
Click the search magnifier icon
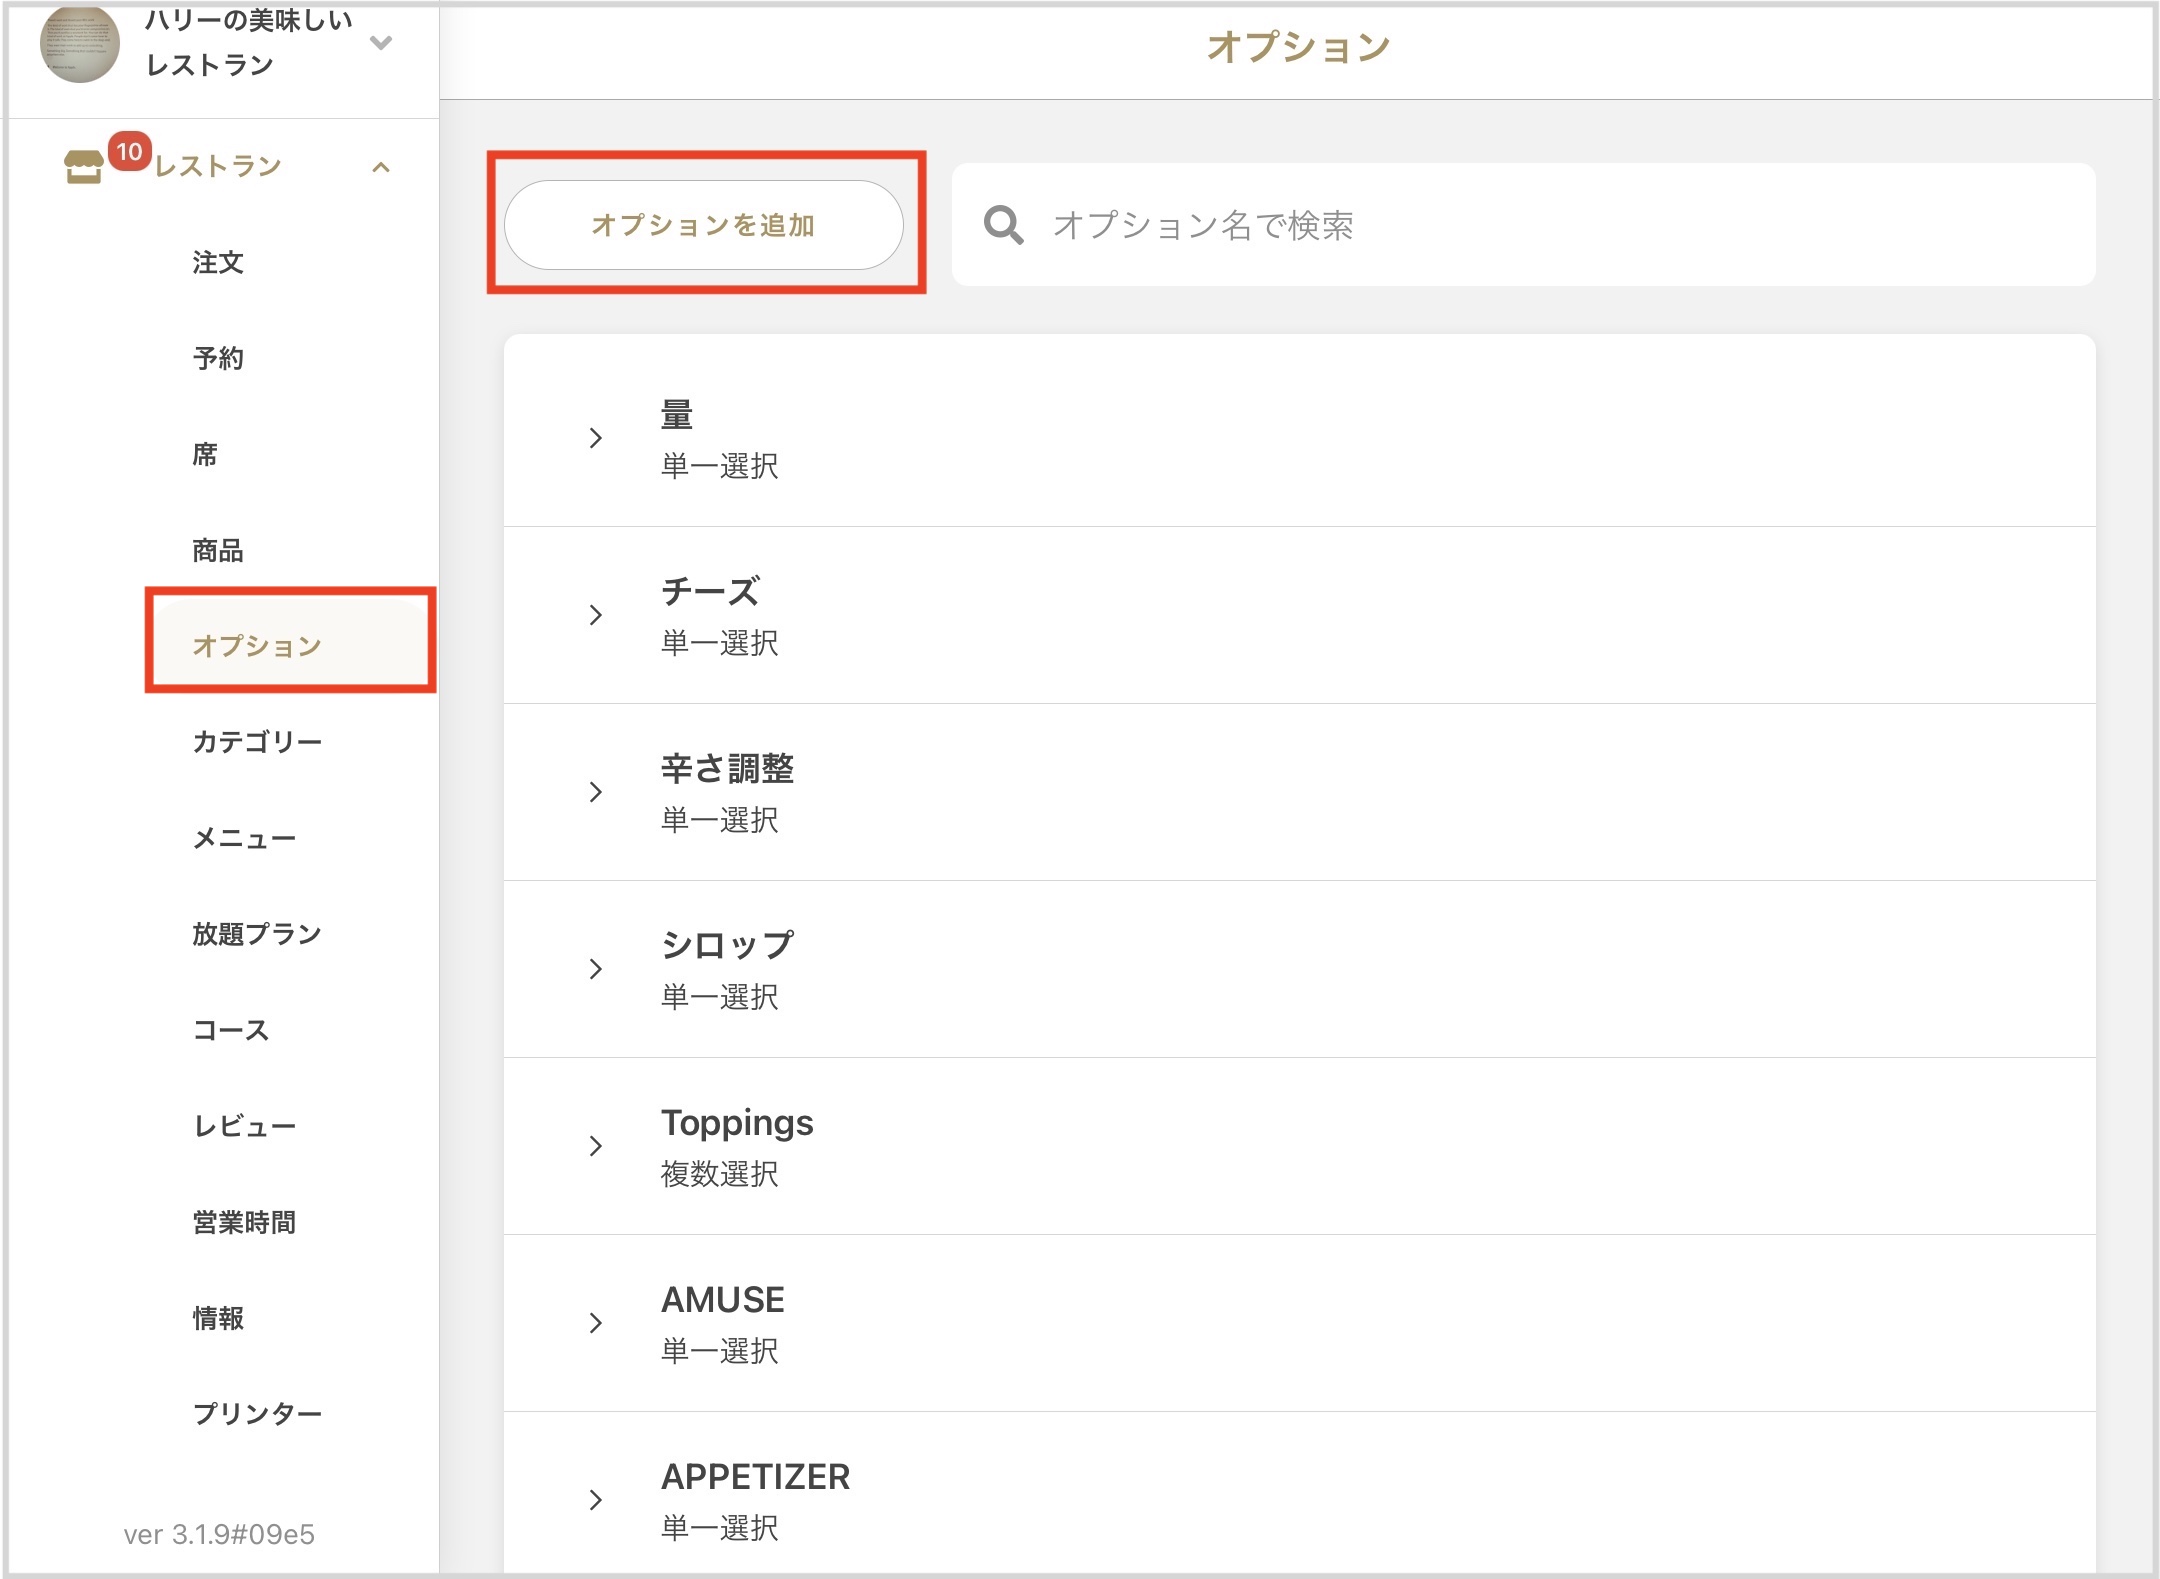pos(1003,225)
